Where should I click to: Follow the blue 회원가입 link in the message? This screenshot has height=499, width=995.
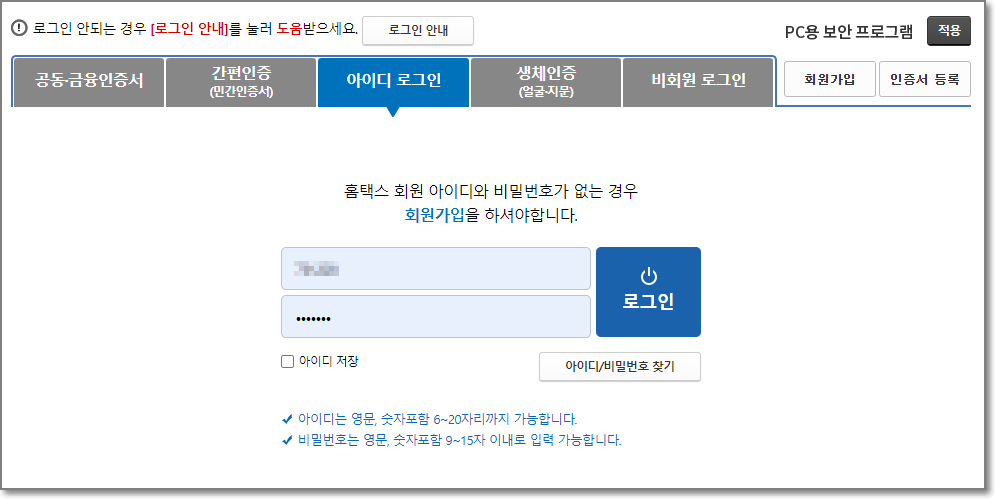[435, 216]
